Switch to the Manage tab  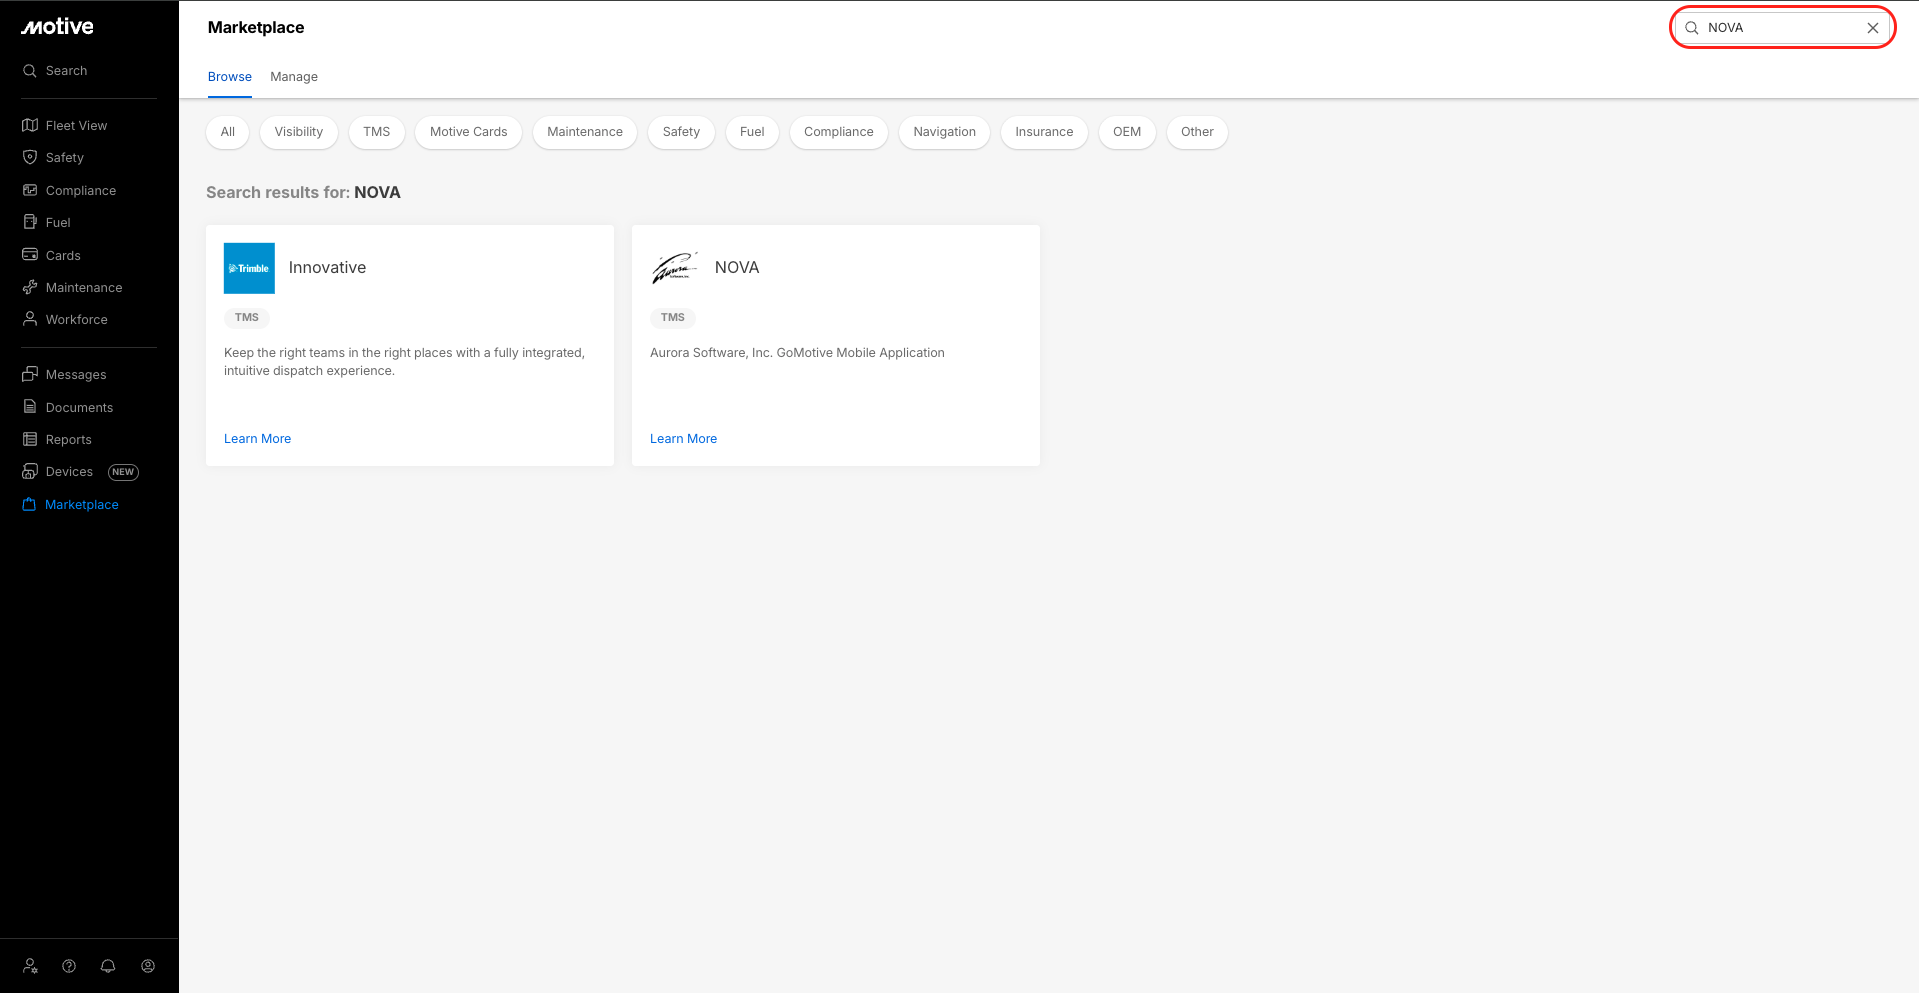(x=294, y=77)
